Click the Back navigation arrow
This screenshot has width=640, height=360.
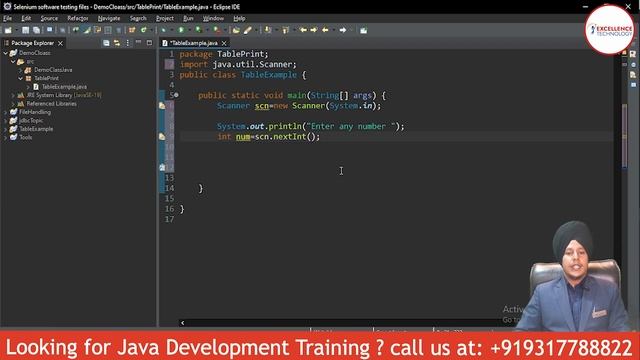pos(325,30)
